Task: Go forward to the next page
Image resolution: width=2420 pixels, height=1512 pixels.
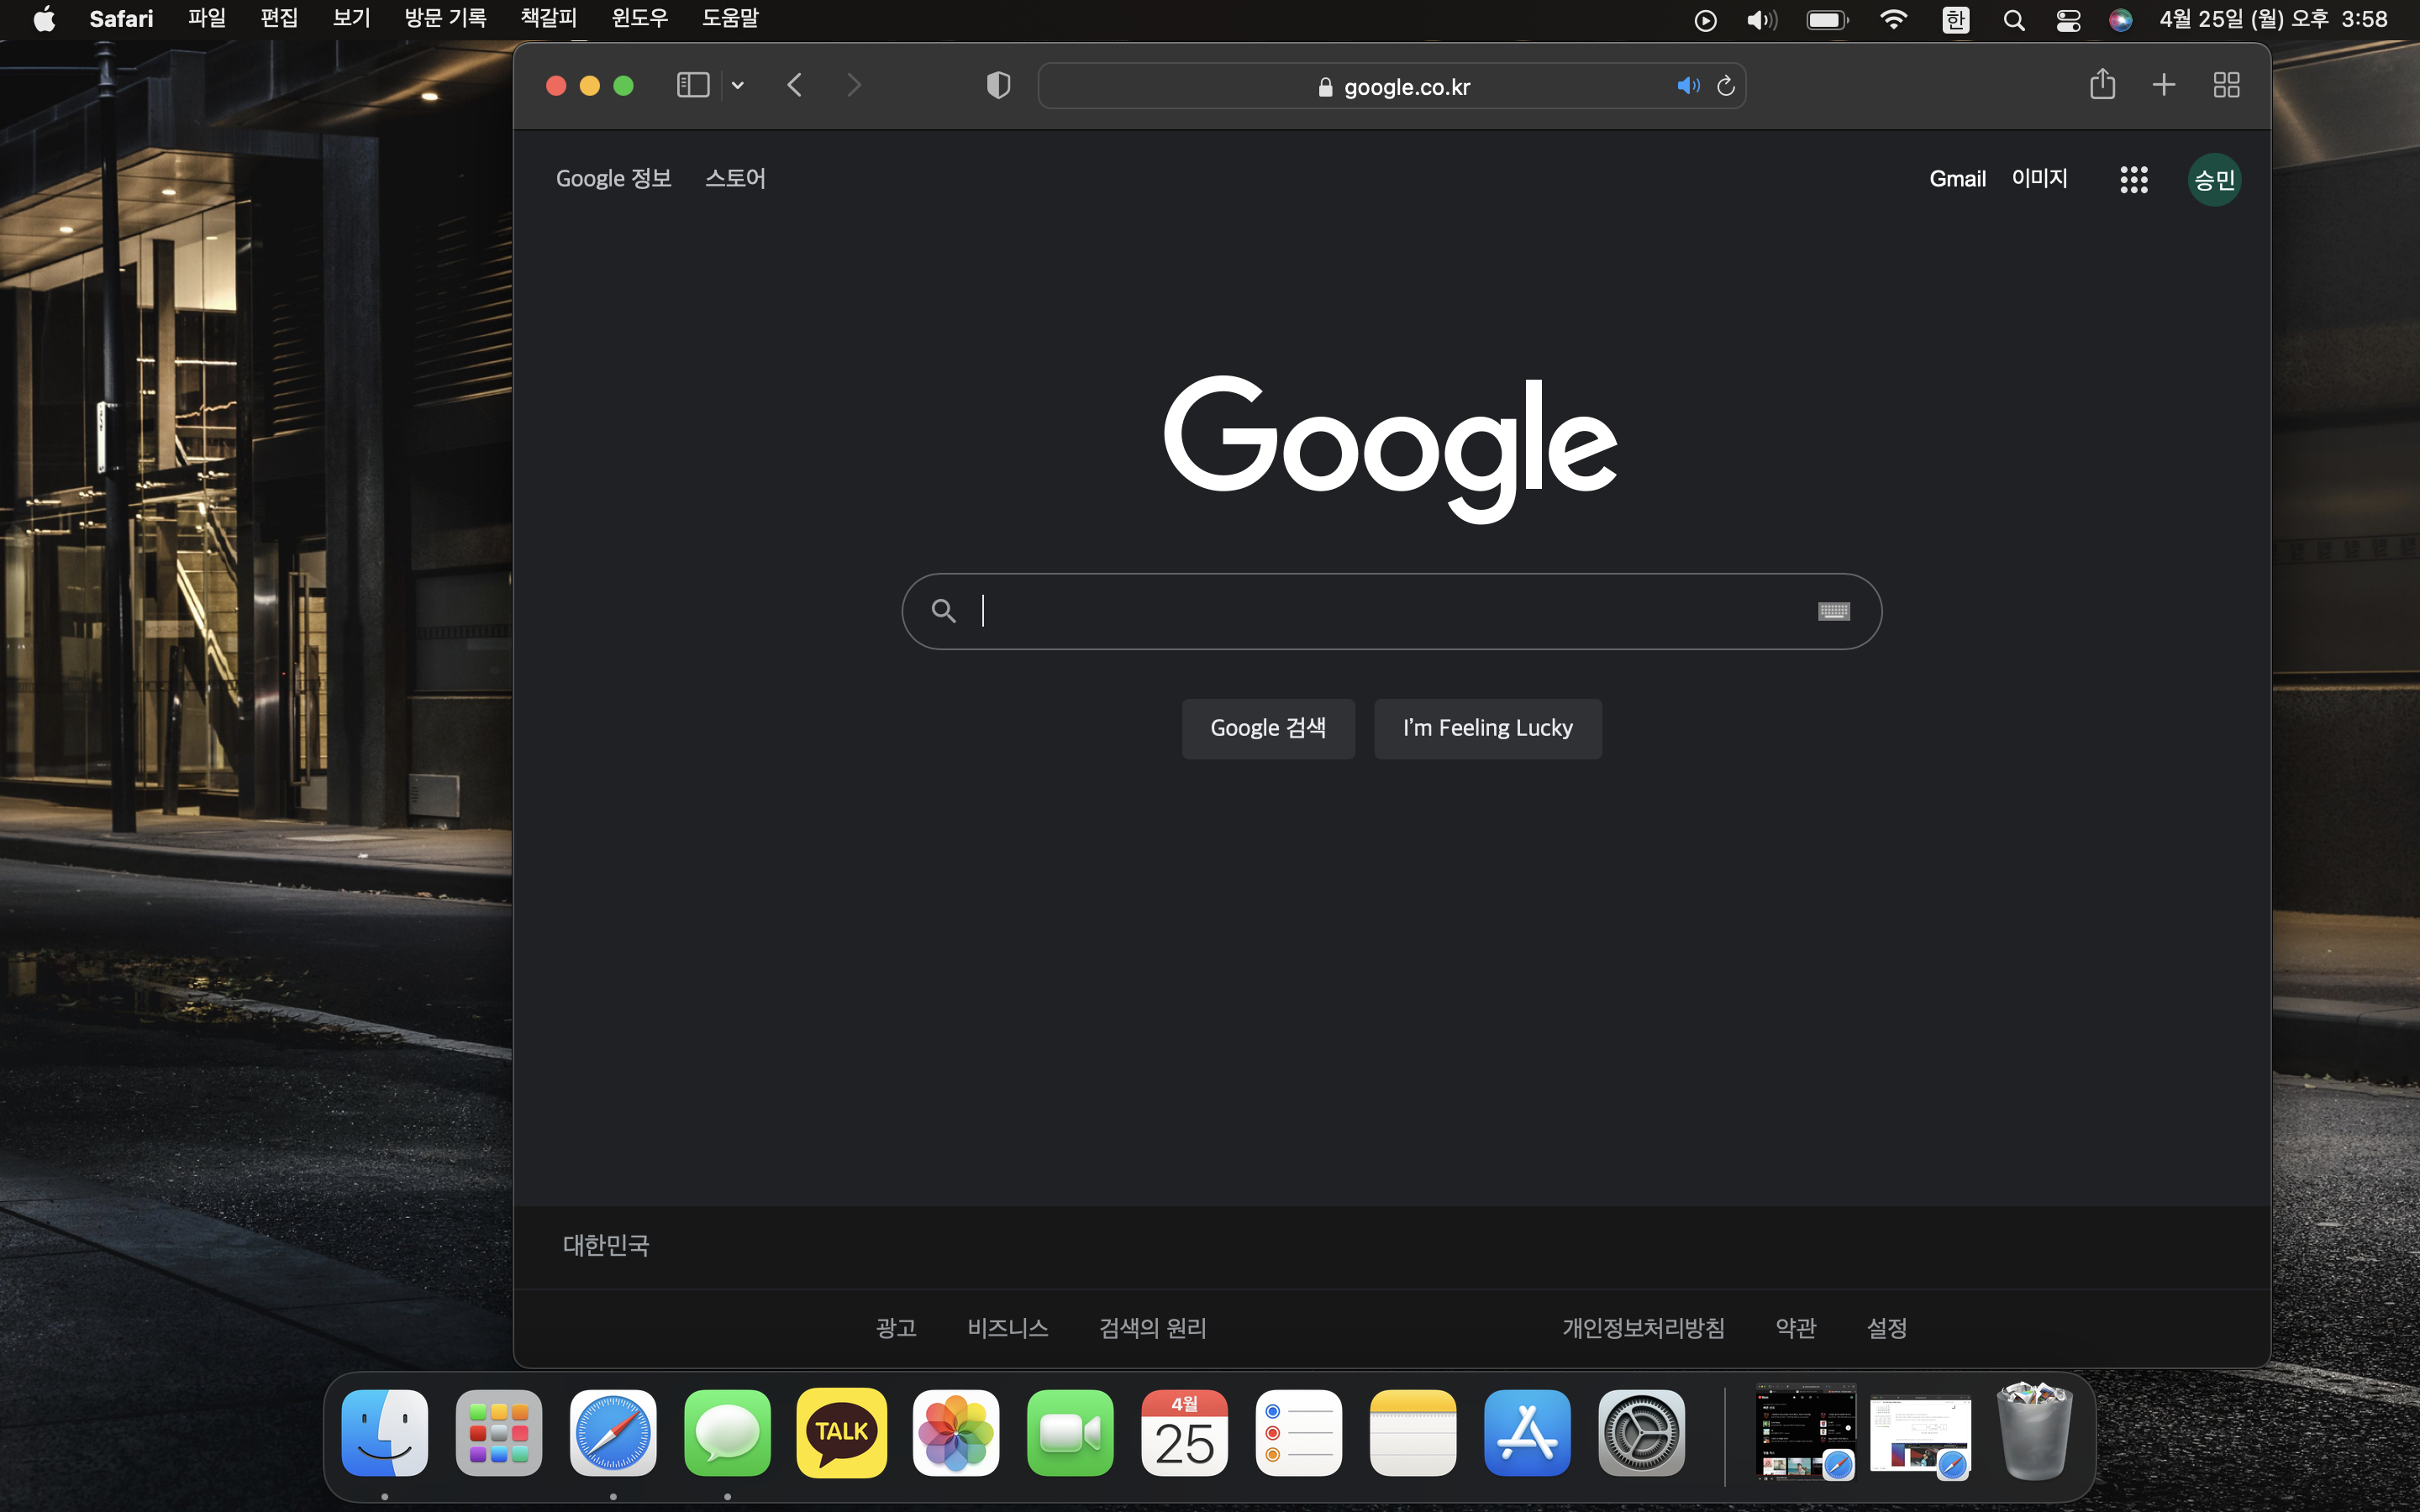Action: [853, 86]
